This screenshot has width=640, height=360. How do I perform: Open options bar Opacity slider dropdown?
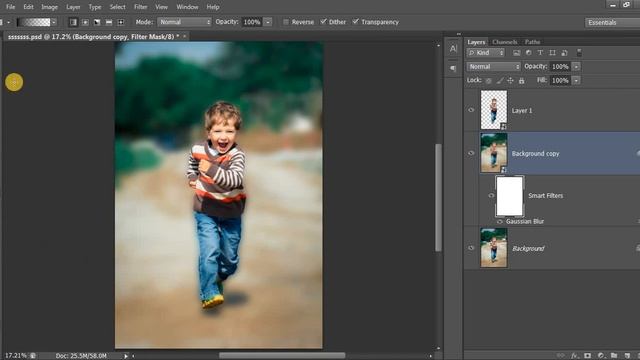(x=268, y=22)
